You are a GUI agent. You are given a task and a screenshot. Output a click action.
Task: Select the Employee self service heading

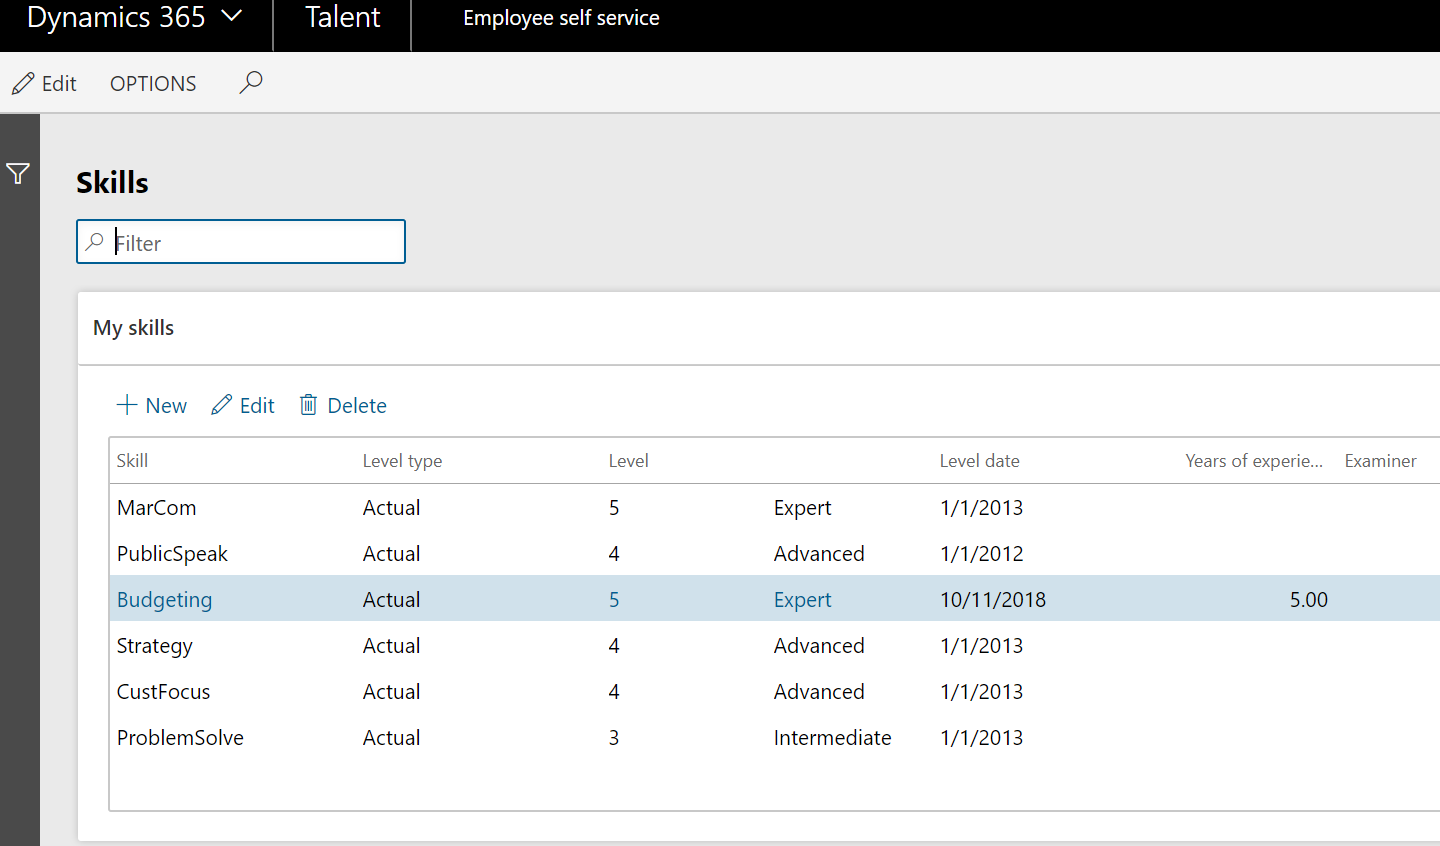(x=561, y=17)
